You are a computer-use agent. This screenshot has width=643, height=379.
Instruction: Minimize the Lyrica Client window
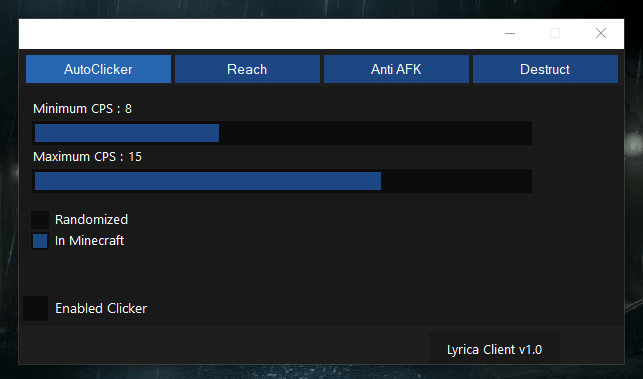pos(510,33)
